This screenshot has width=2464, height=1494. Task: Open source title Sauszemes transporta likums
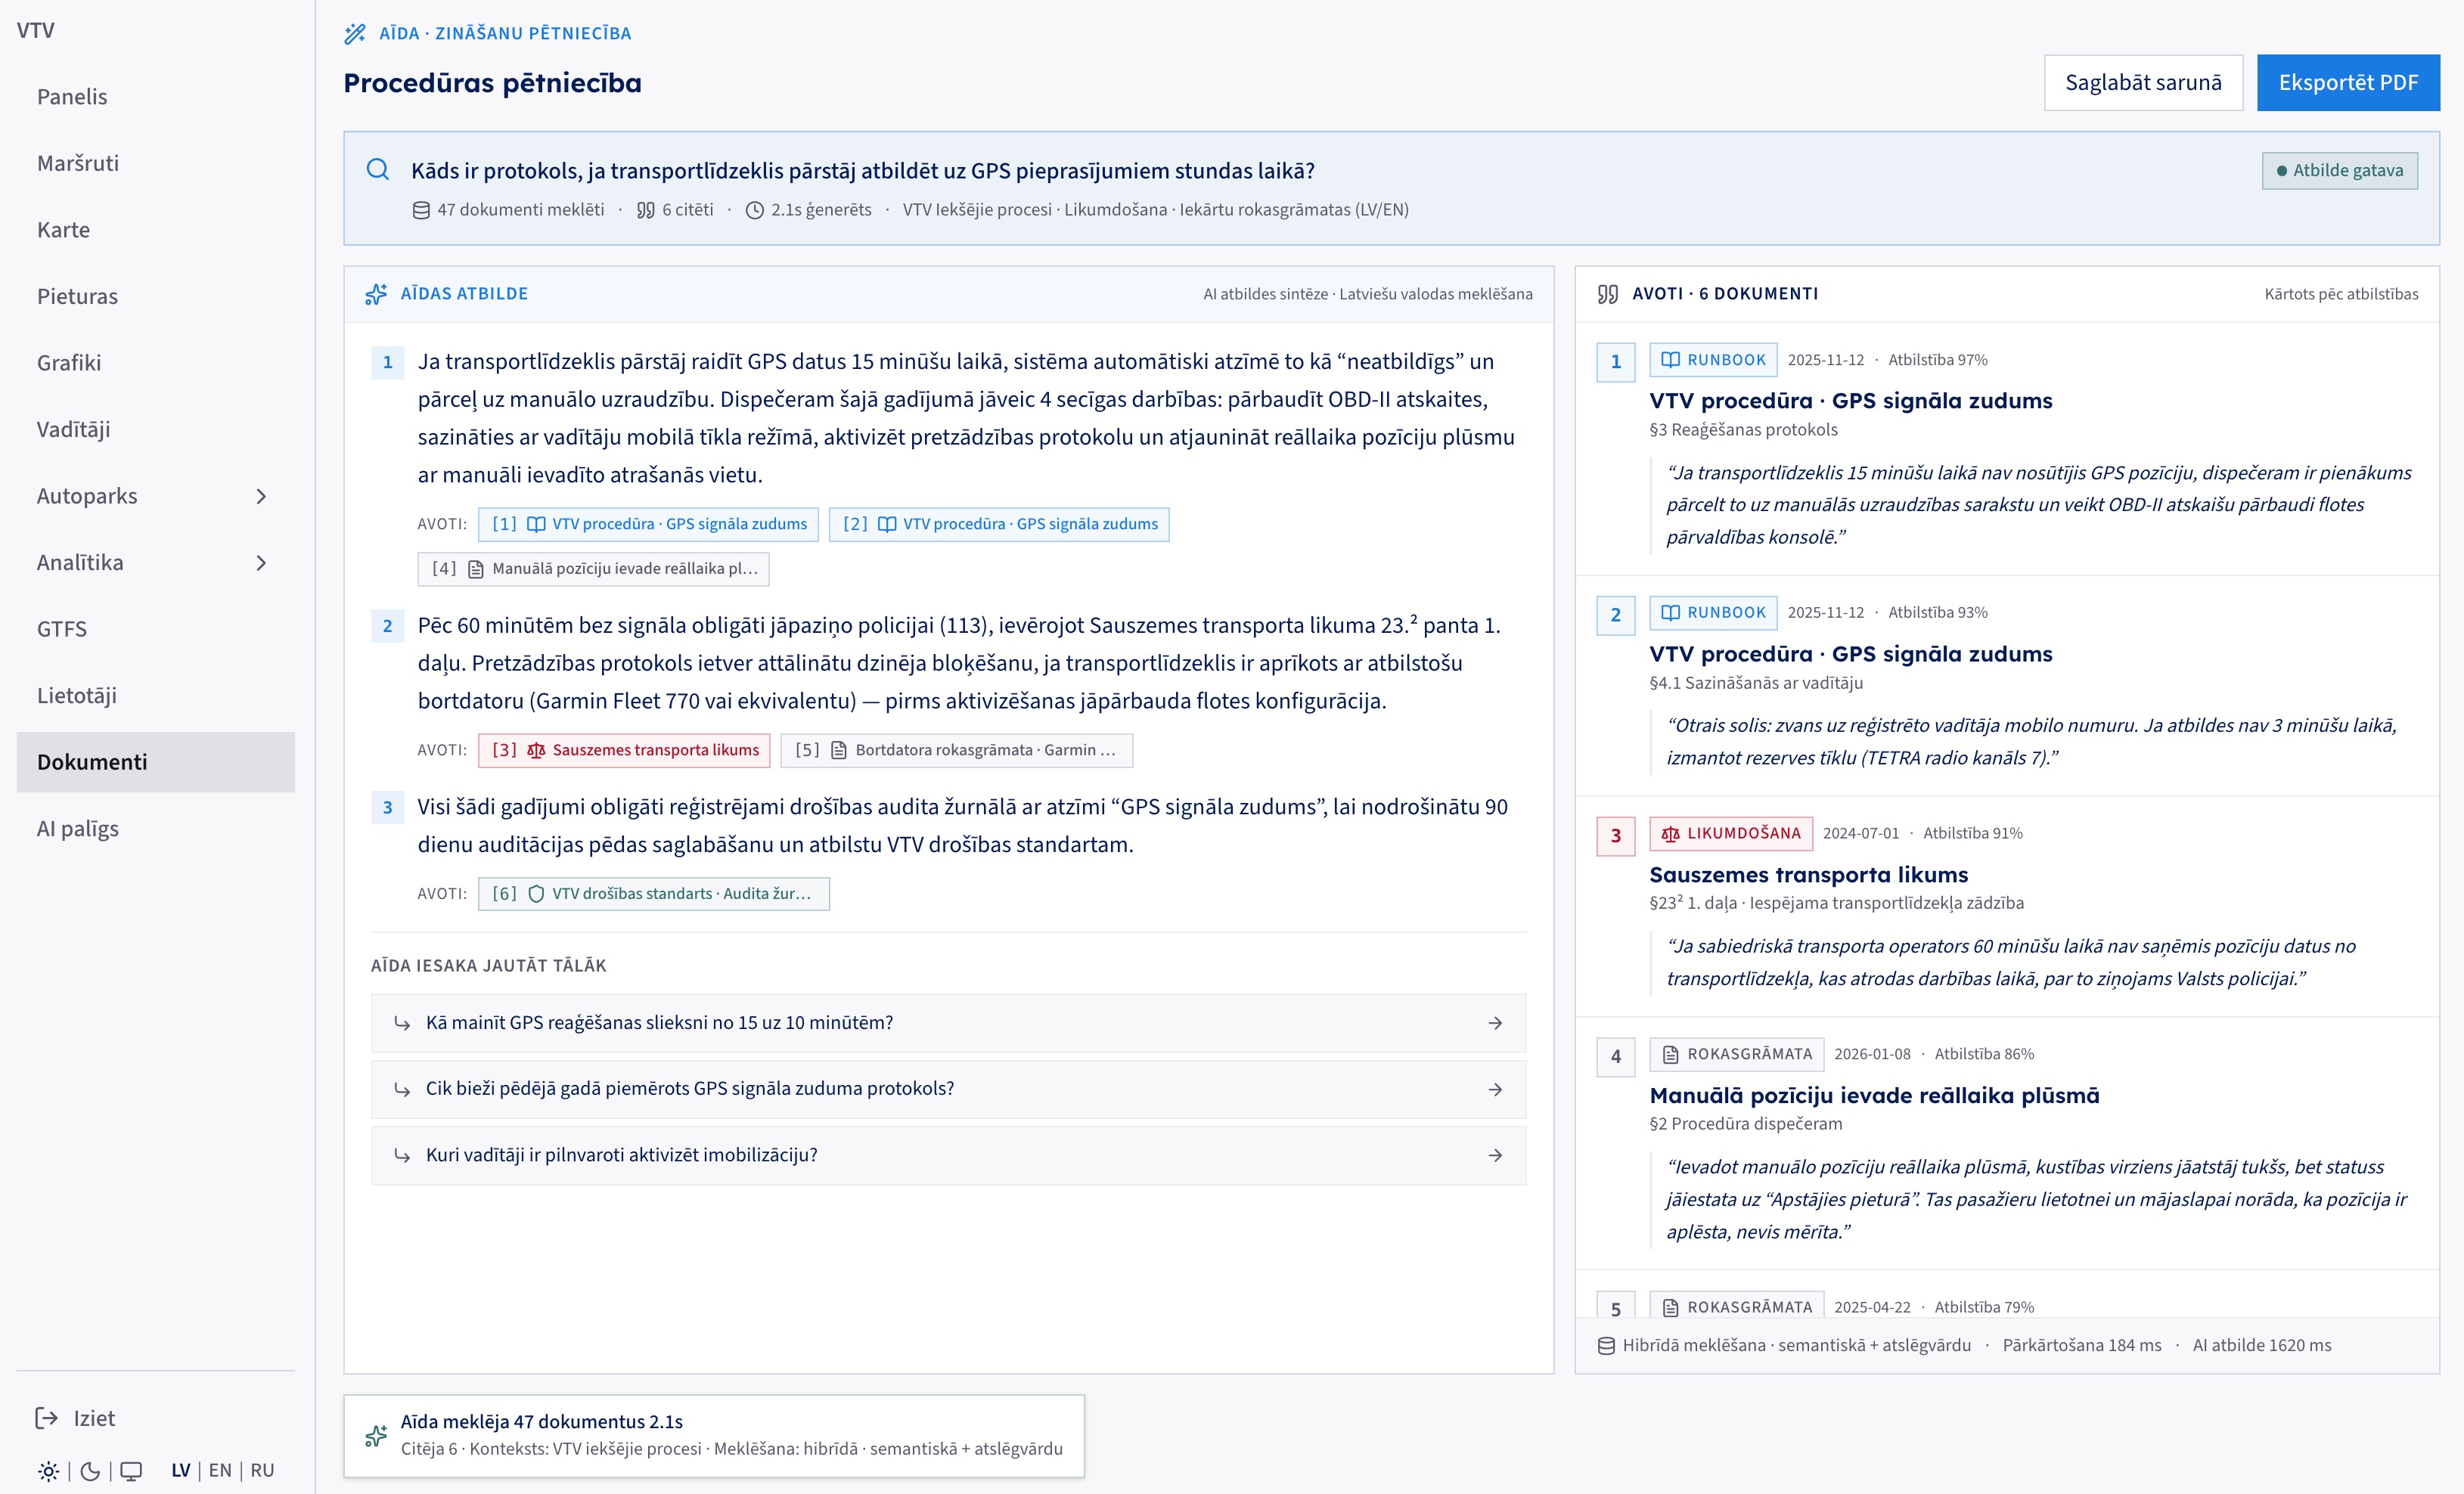(x=1808, y=875)
